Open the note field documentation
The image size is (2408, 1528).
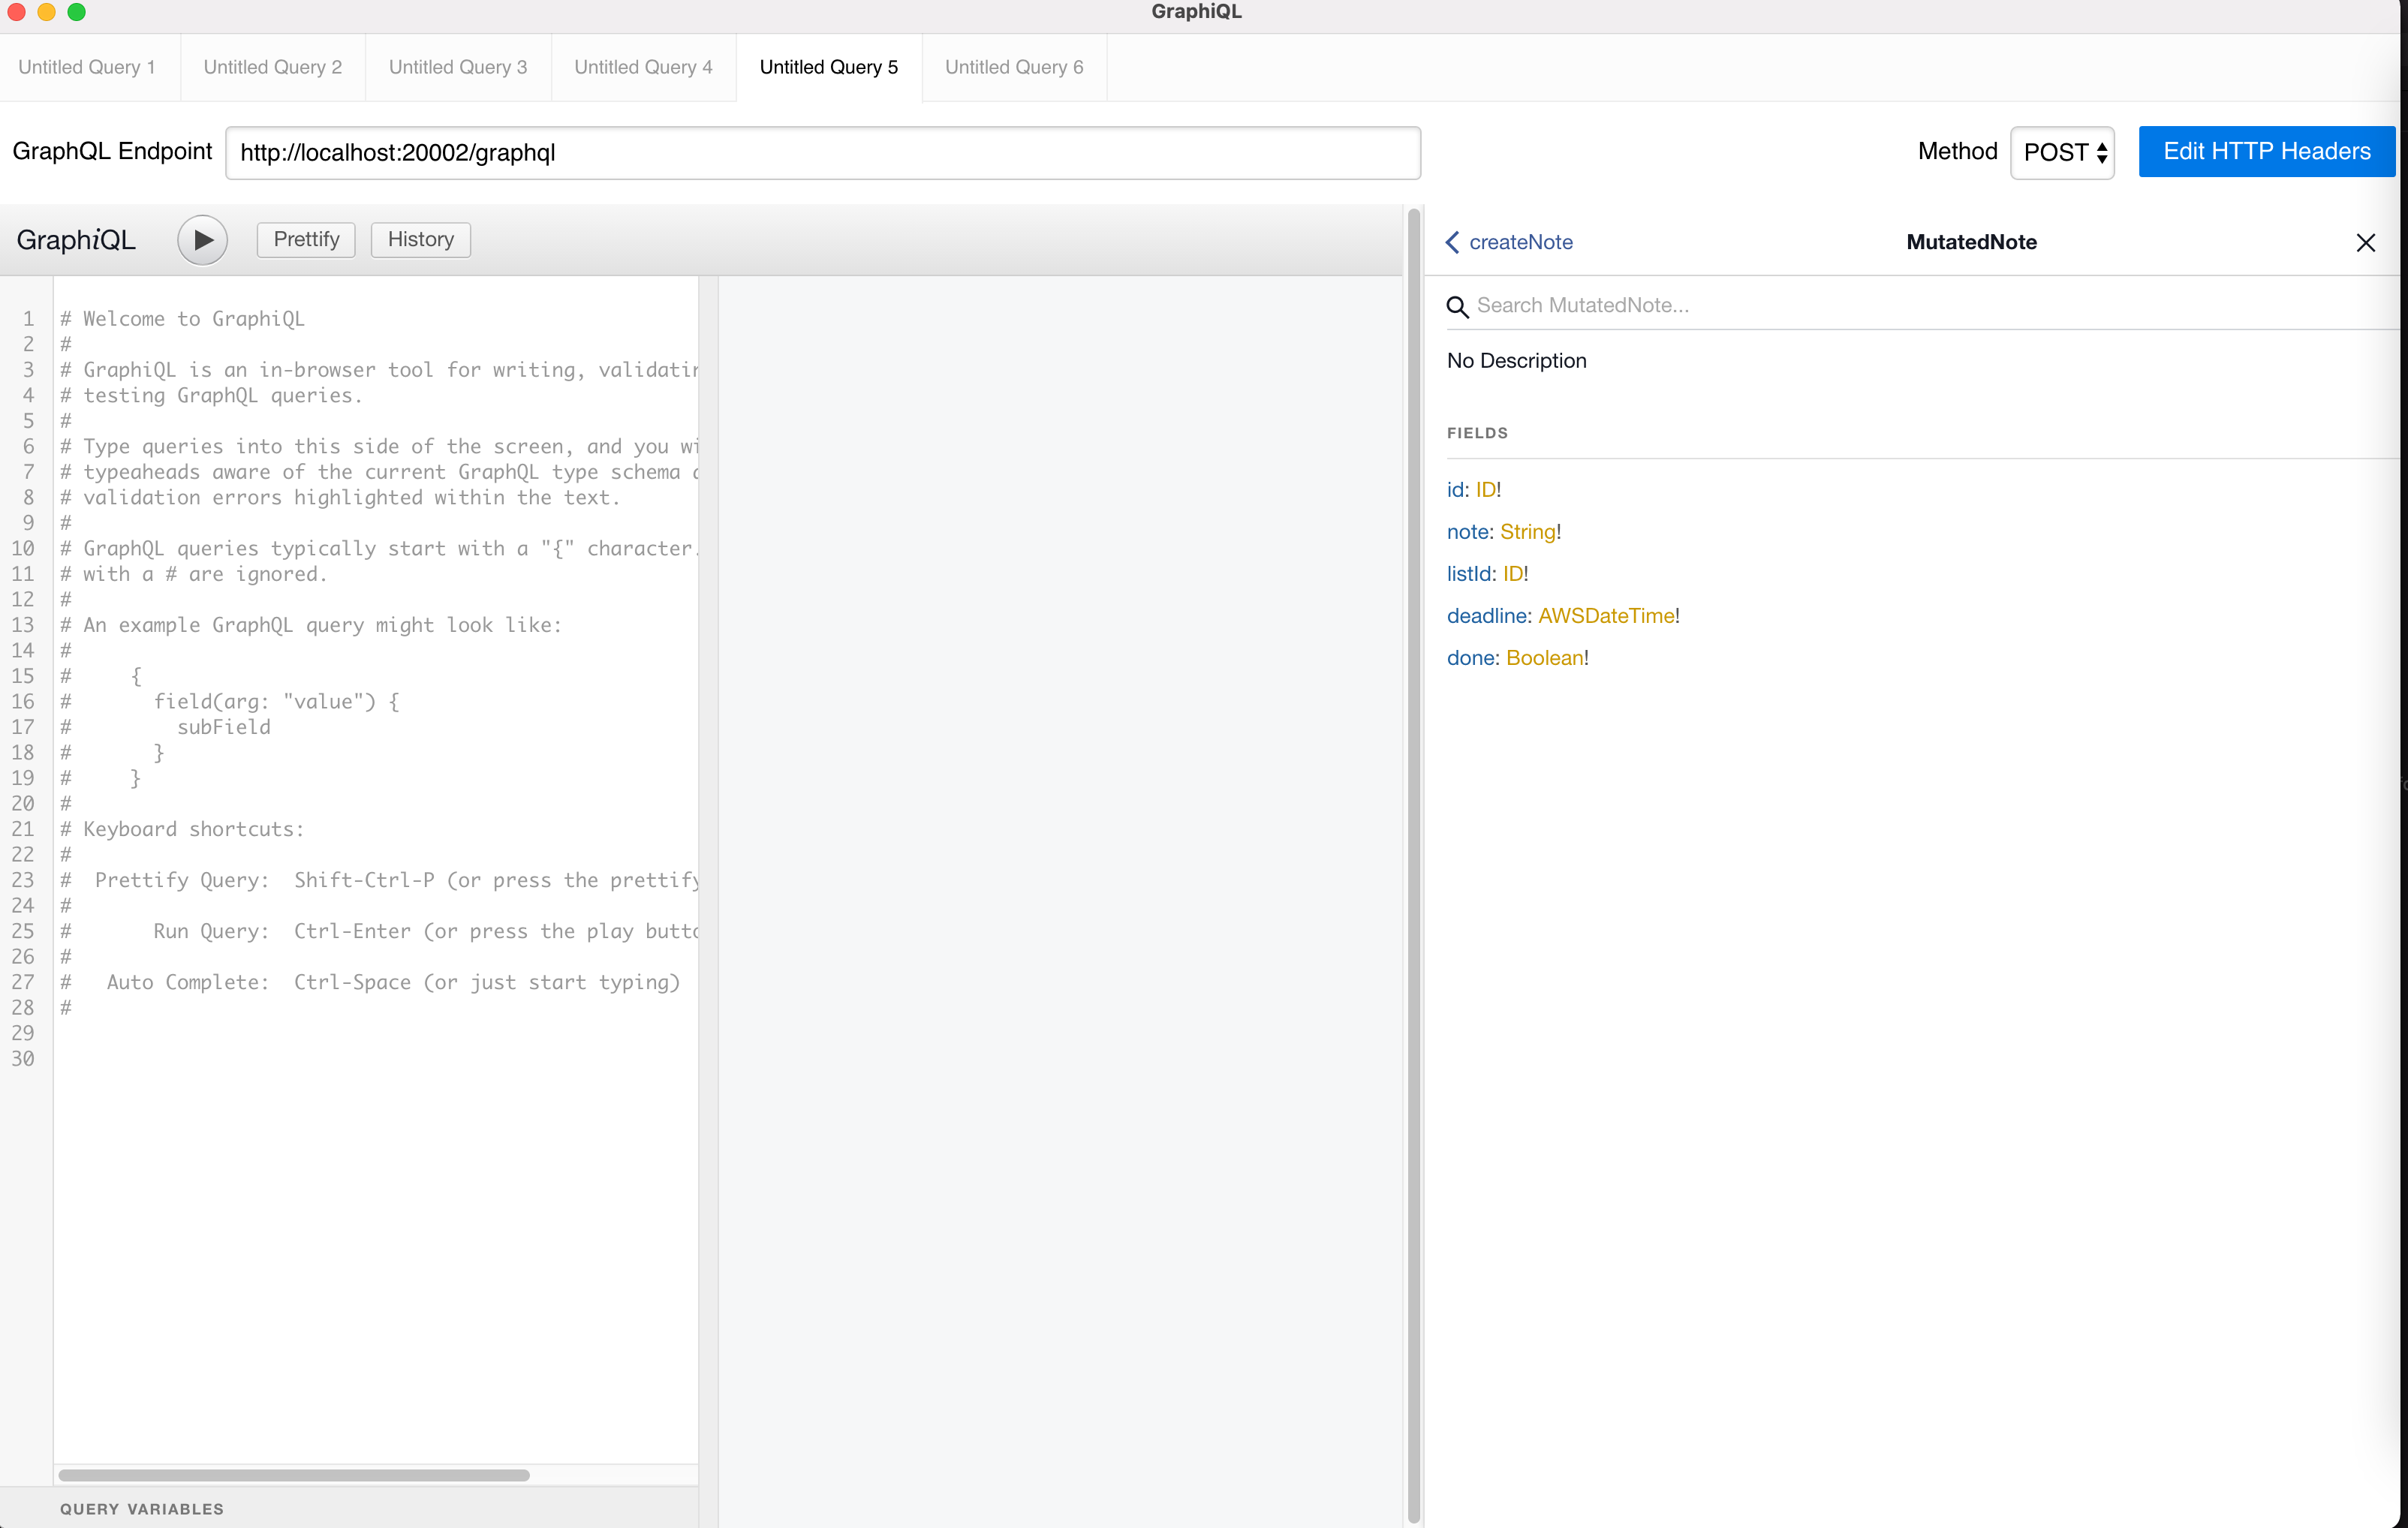(1467, 532)
